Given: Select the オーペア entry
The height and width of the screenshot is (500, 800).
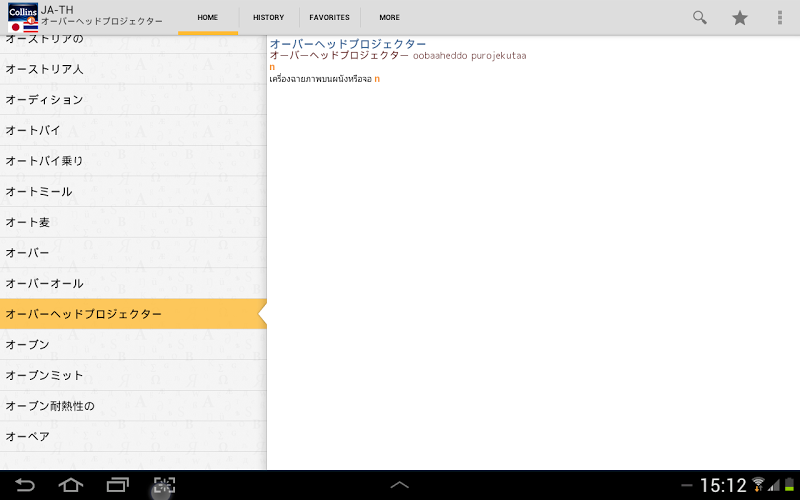Looking at the screenshot, I should tap(133, 437).
